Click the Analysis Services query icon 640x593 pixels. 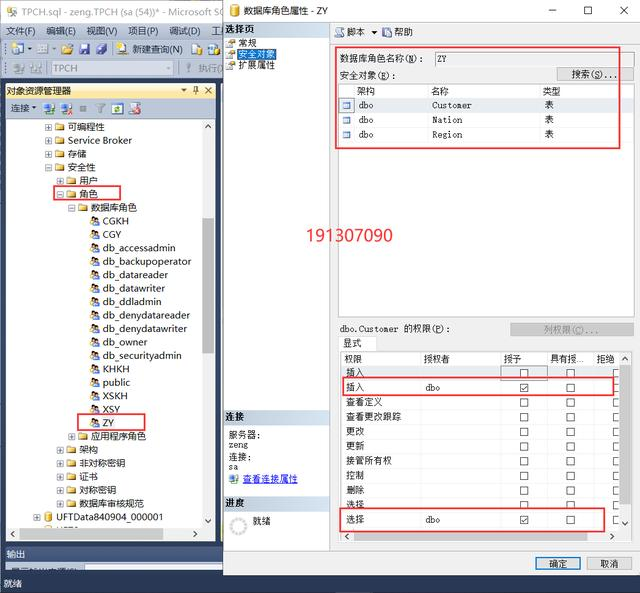[x=214, y=49]
